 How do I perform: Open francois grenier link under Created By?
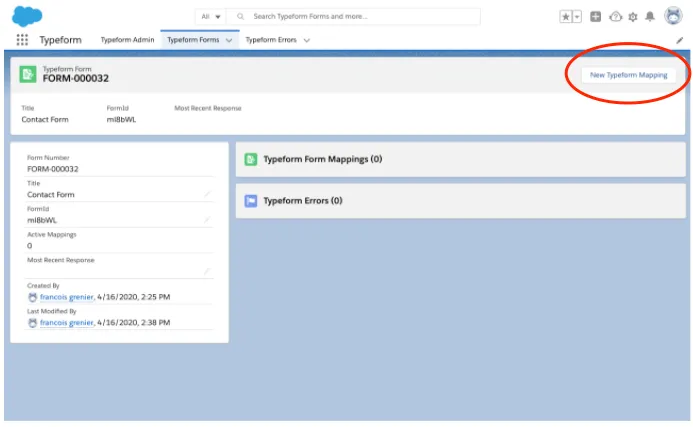pyautogui.click(x=67, y=297)
